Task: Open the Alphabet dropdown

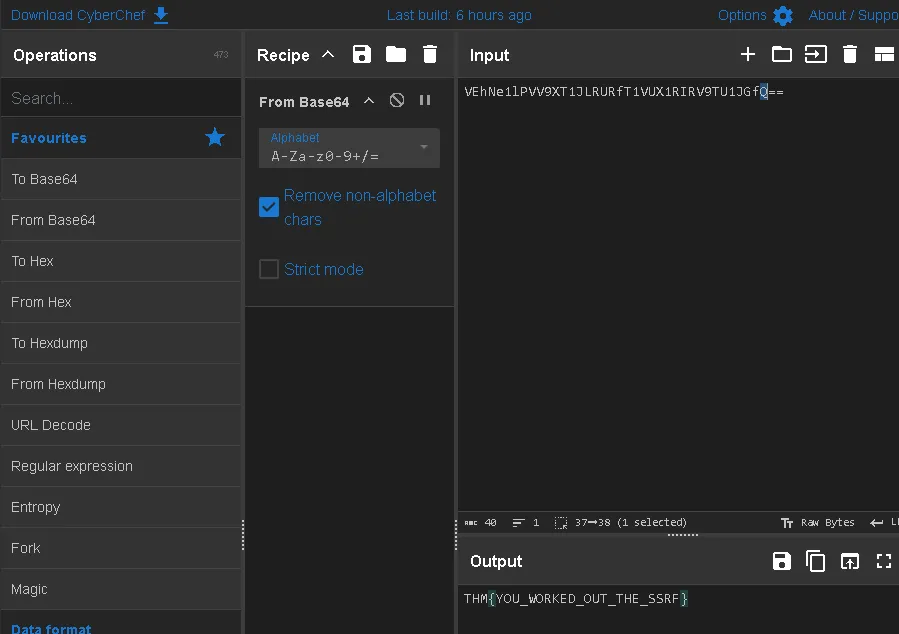Action: pyautogui.click(x=349, y=148)
